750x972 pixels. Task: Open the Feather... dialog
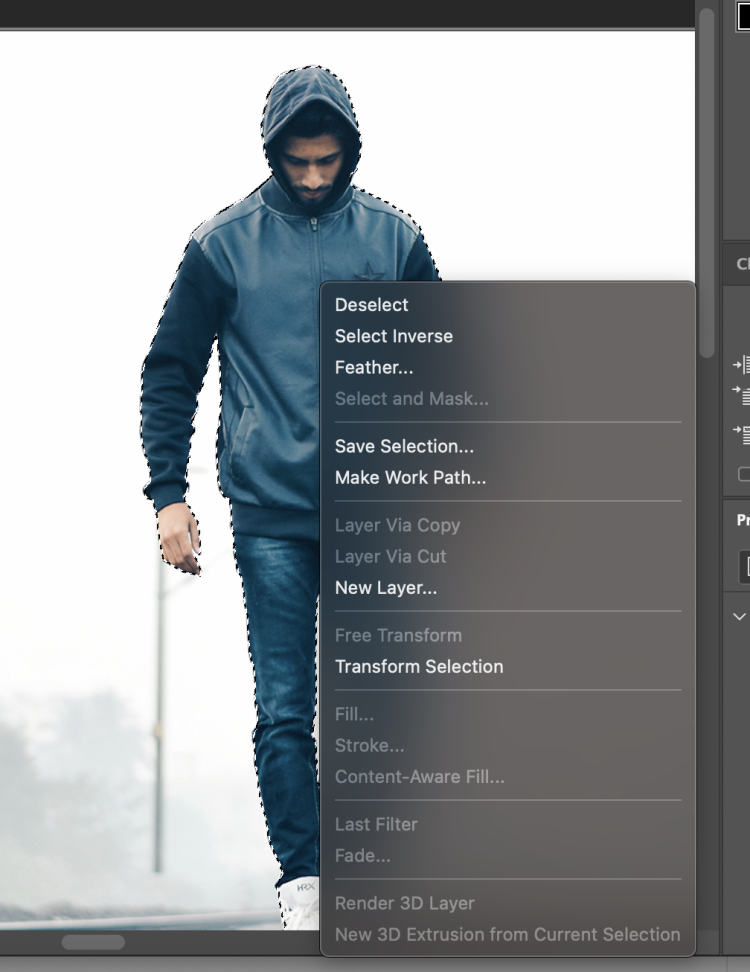374,367
